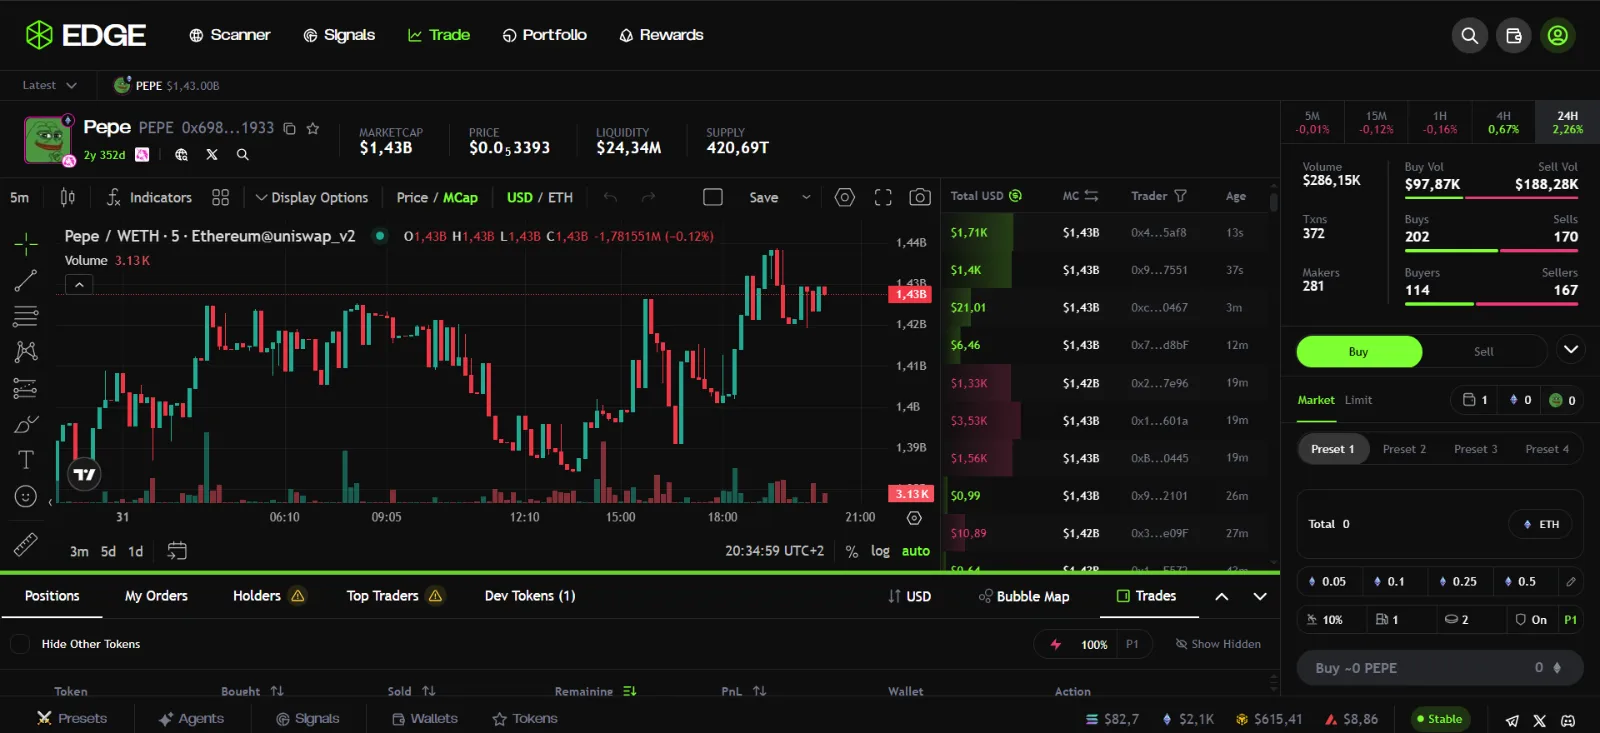Image resolution: width=1600 pixels, height=733 pixels.
Task: Open the green user profile icon
Action: point(1558,36)
